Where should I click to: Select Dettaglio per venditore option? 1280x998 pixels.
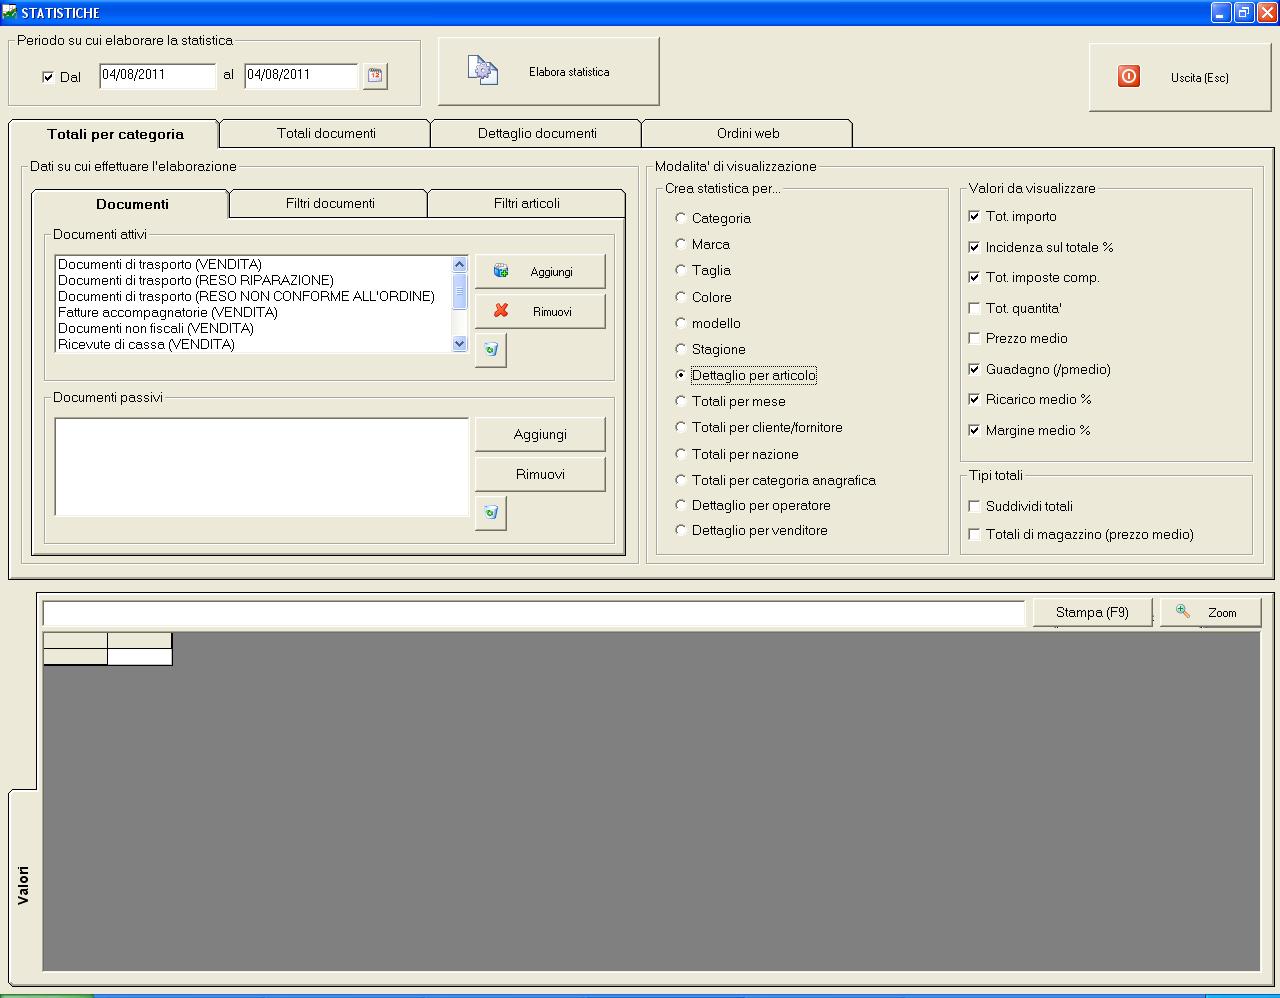681,529
